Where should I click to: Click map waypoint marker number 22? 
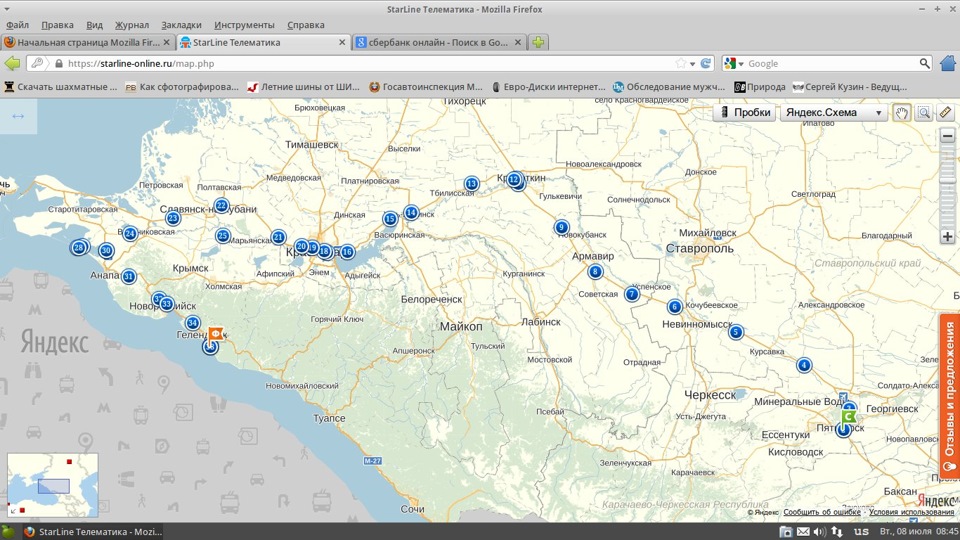222,206
